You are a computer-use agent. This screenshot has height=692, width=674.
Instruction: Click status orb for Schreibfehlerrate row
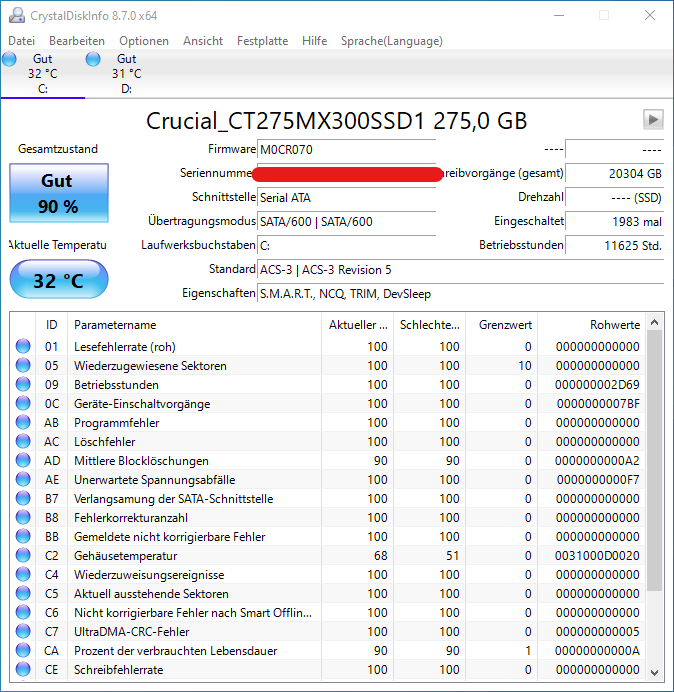pos(23,669)
